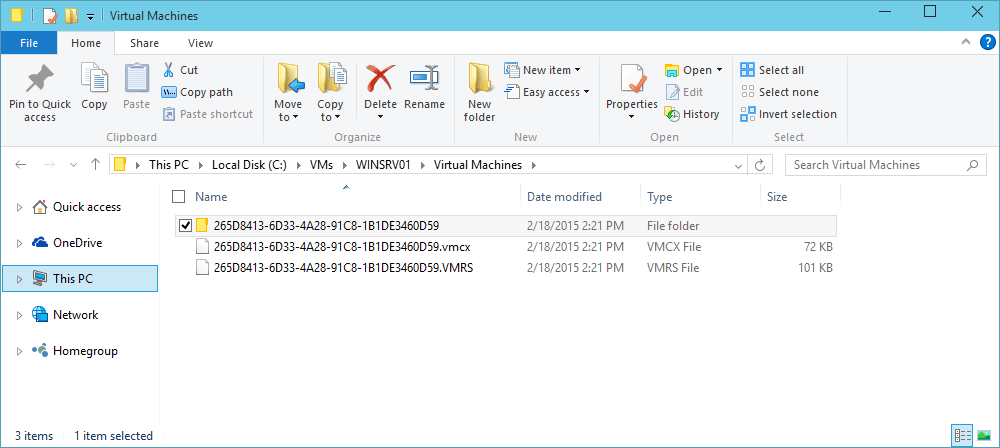Open Explorer Help question mark
This screenshot has height=448, width=1000.
[987, 43]
